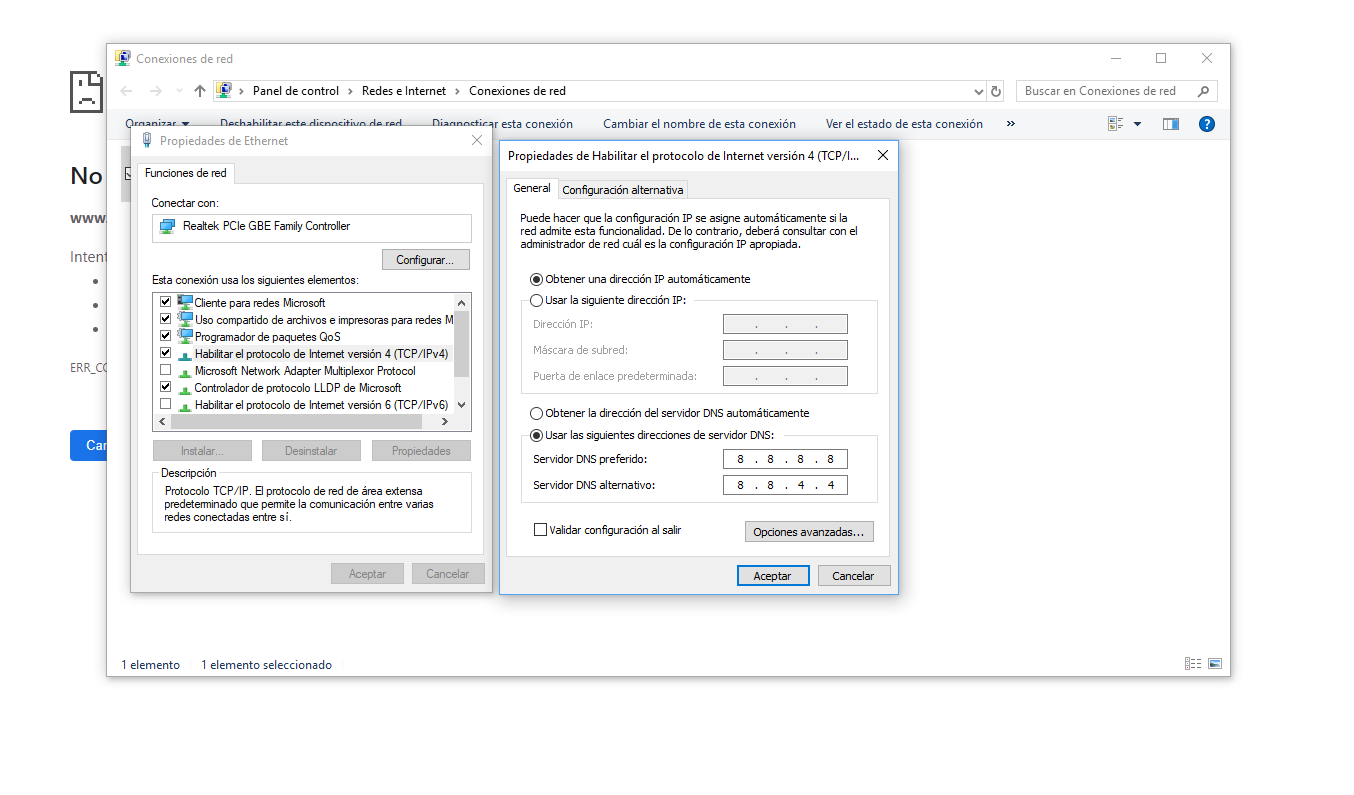Expand chevron after Redes e Internet

458,91
